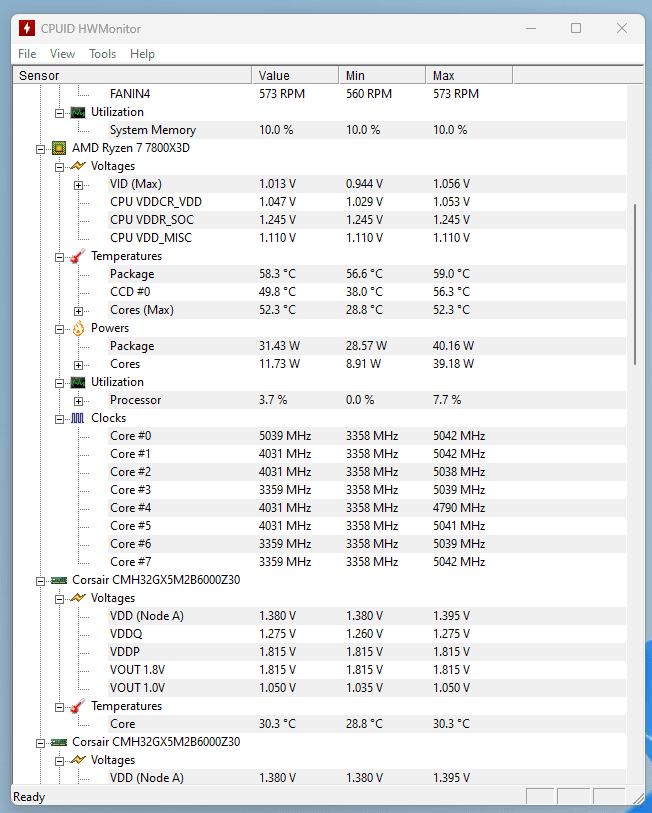652x813 pixels.
Task: Click the Sensor column header
Action: pyautogui.click(x=132, y=75)
